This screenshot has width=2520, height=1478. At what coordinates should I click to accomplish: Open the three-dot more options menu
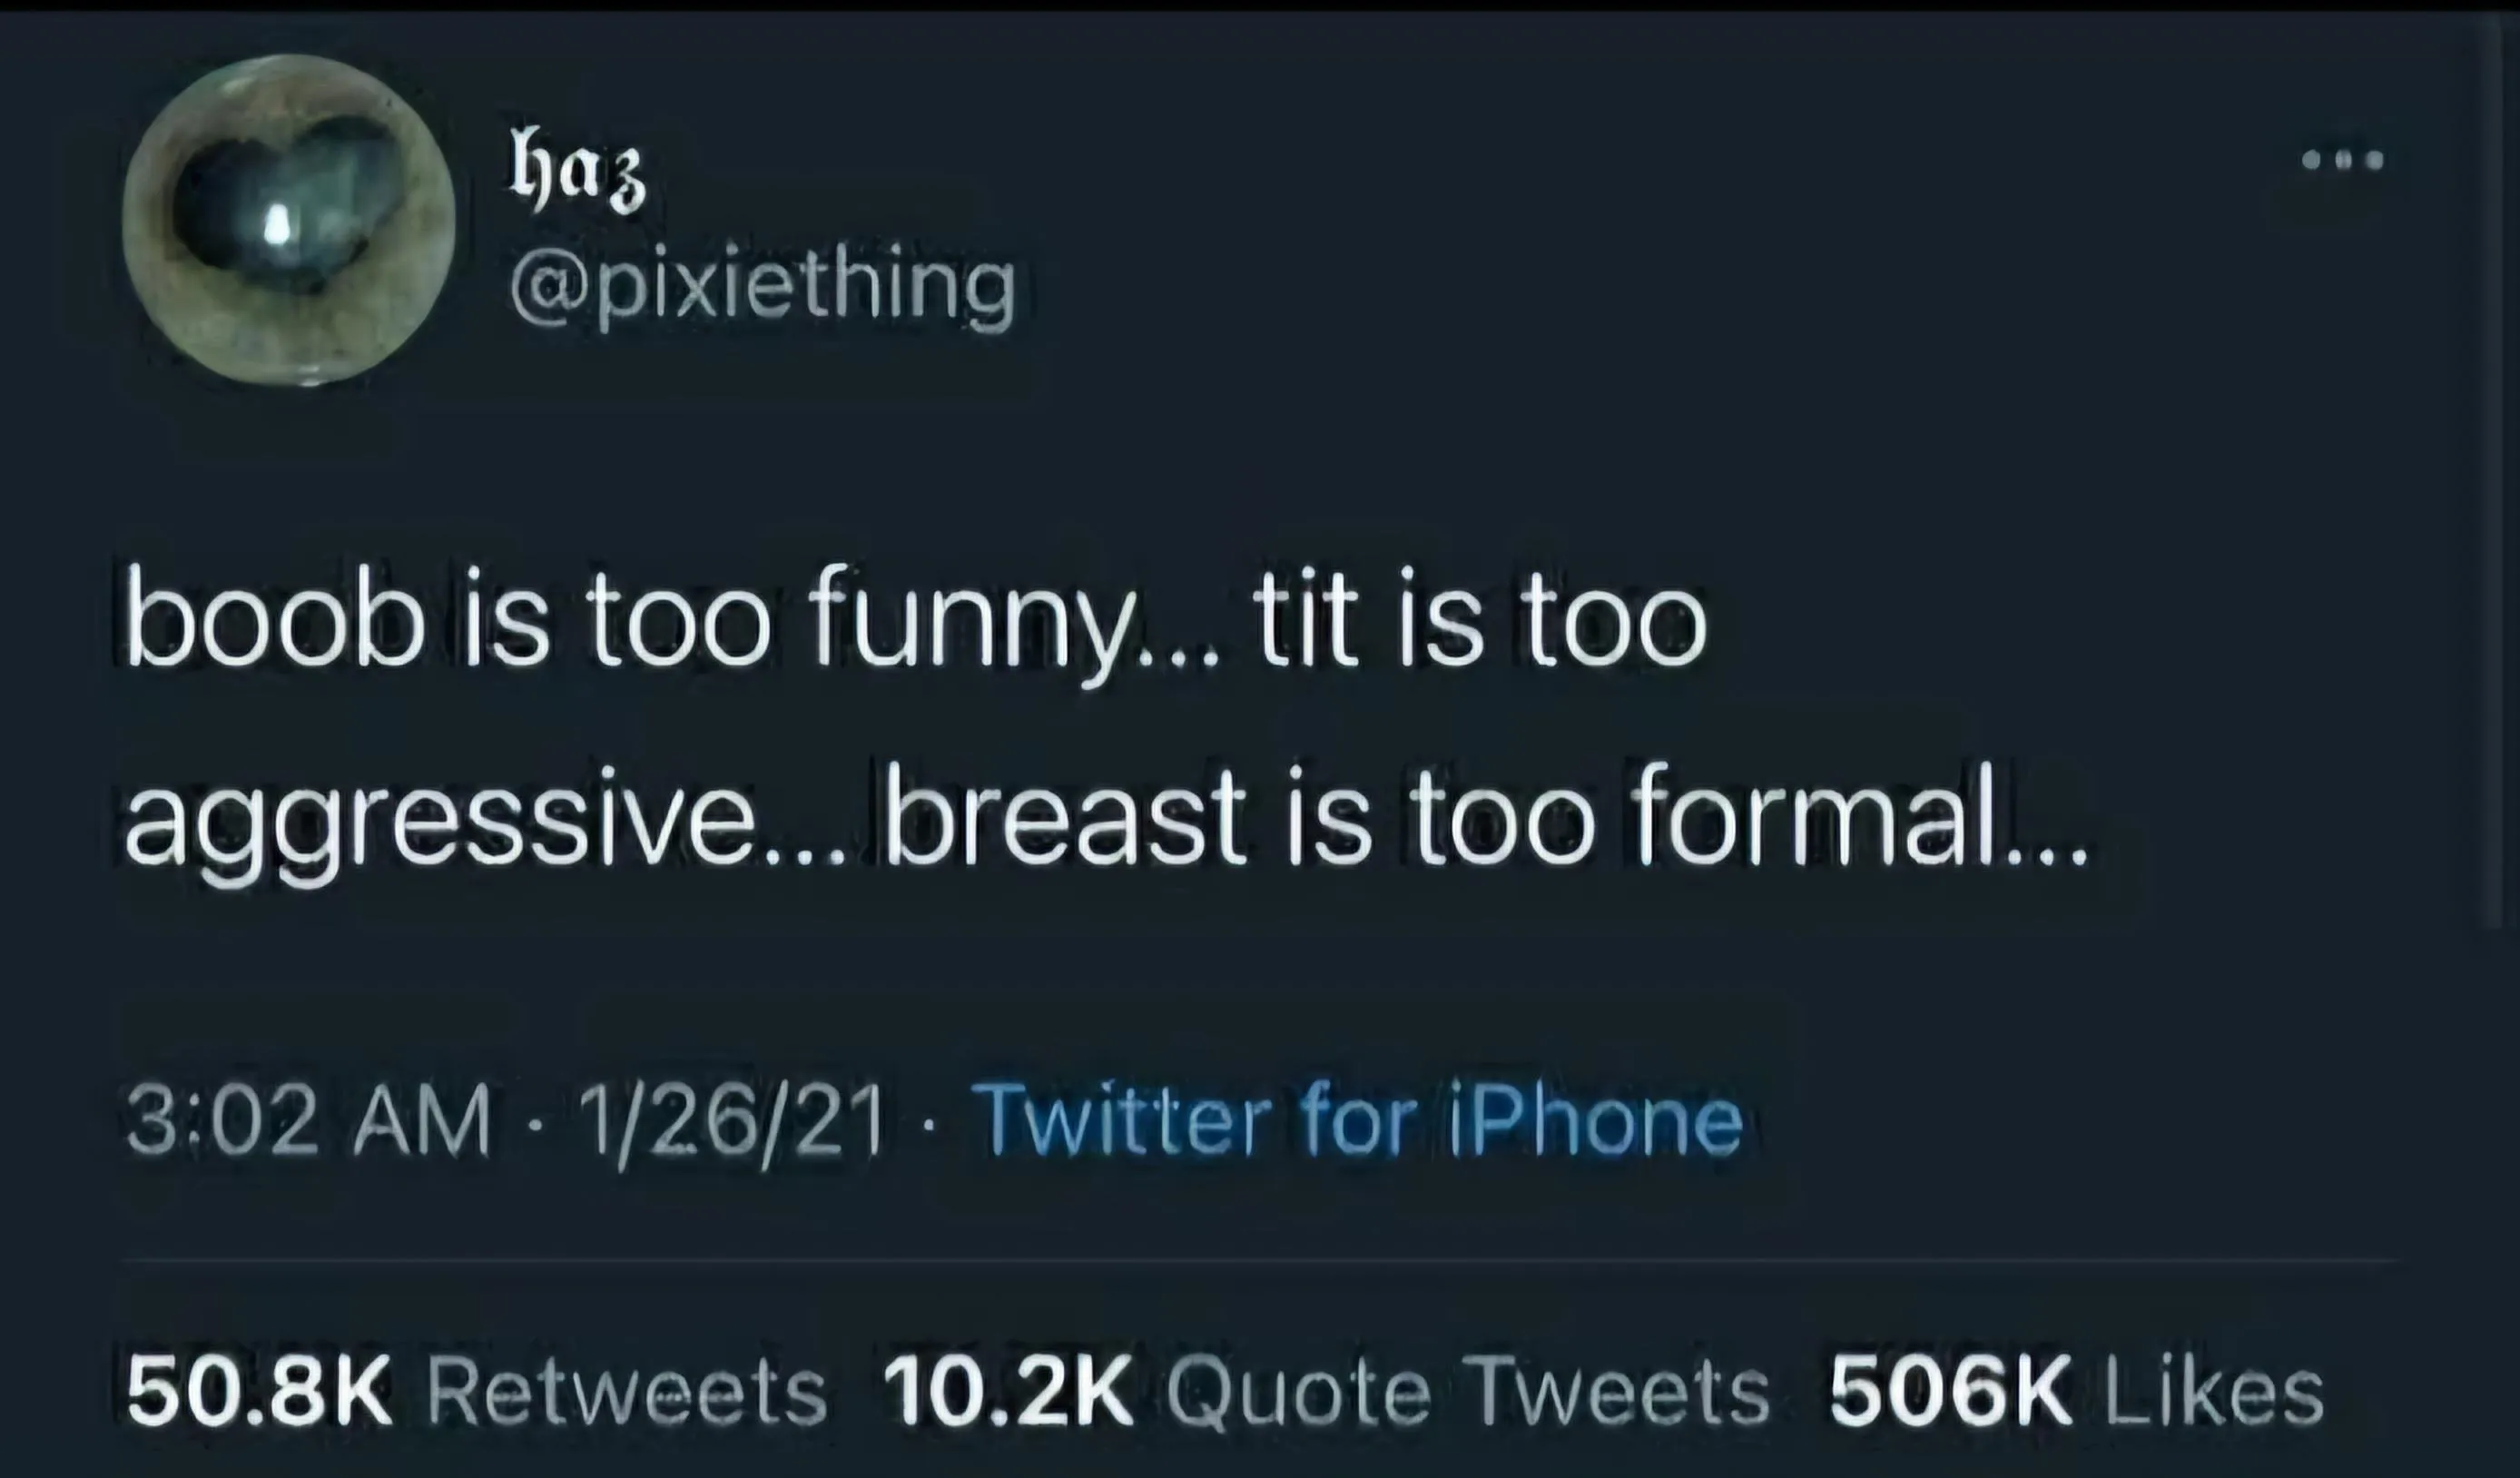coord(2343,160)
